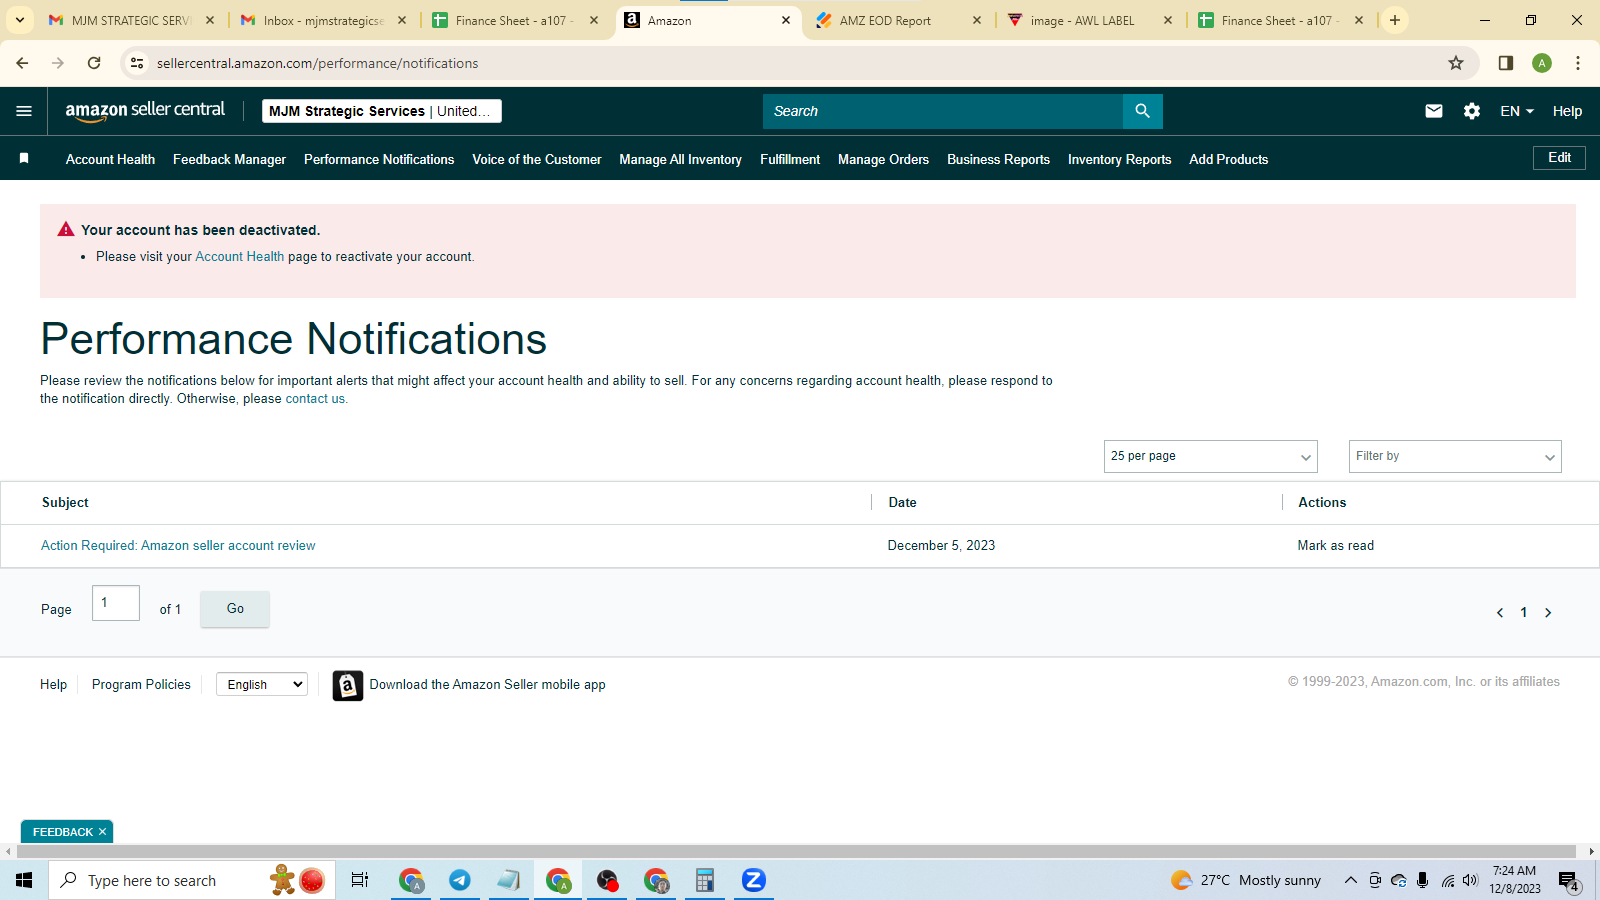Open the Chrome profile avatar
1600x900 pixels.
click(1542, 63)
